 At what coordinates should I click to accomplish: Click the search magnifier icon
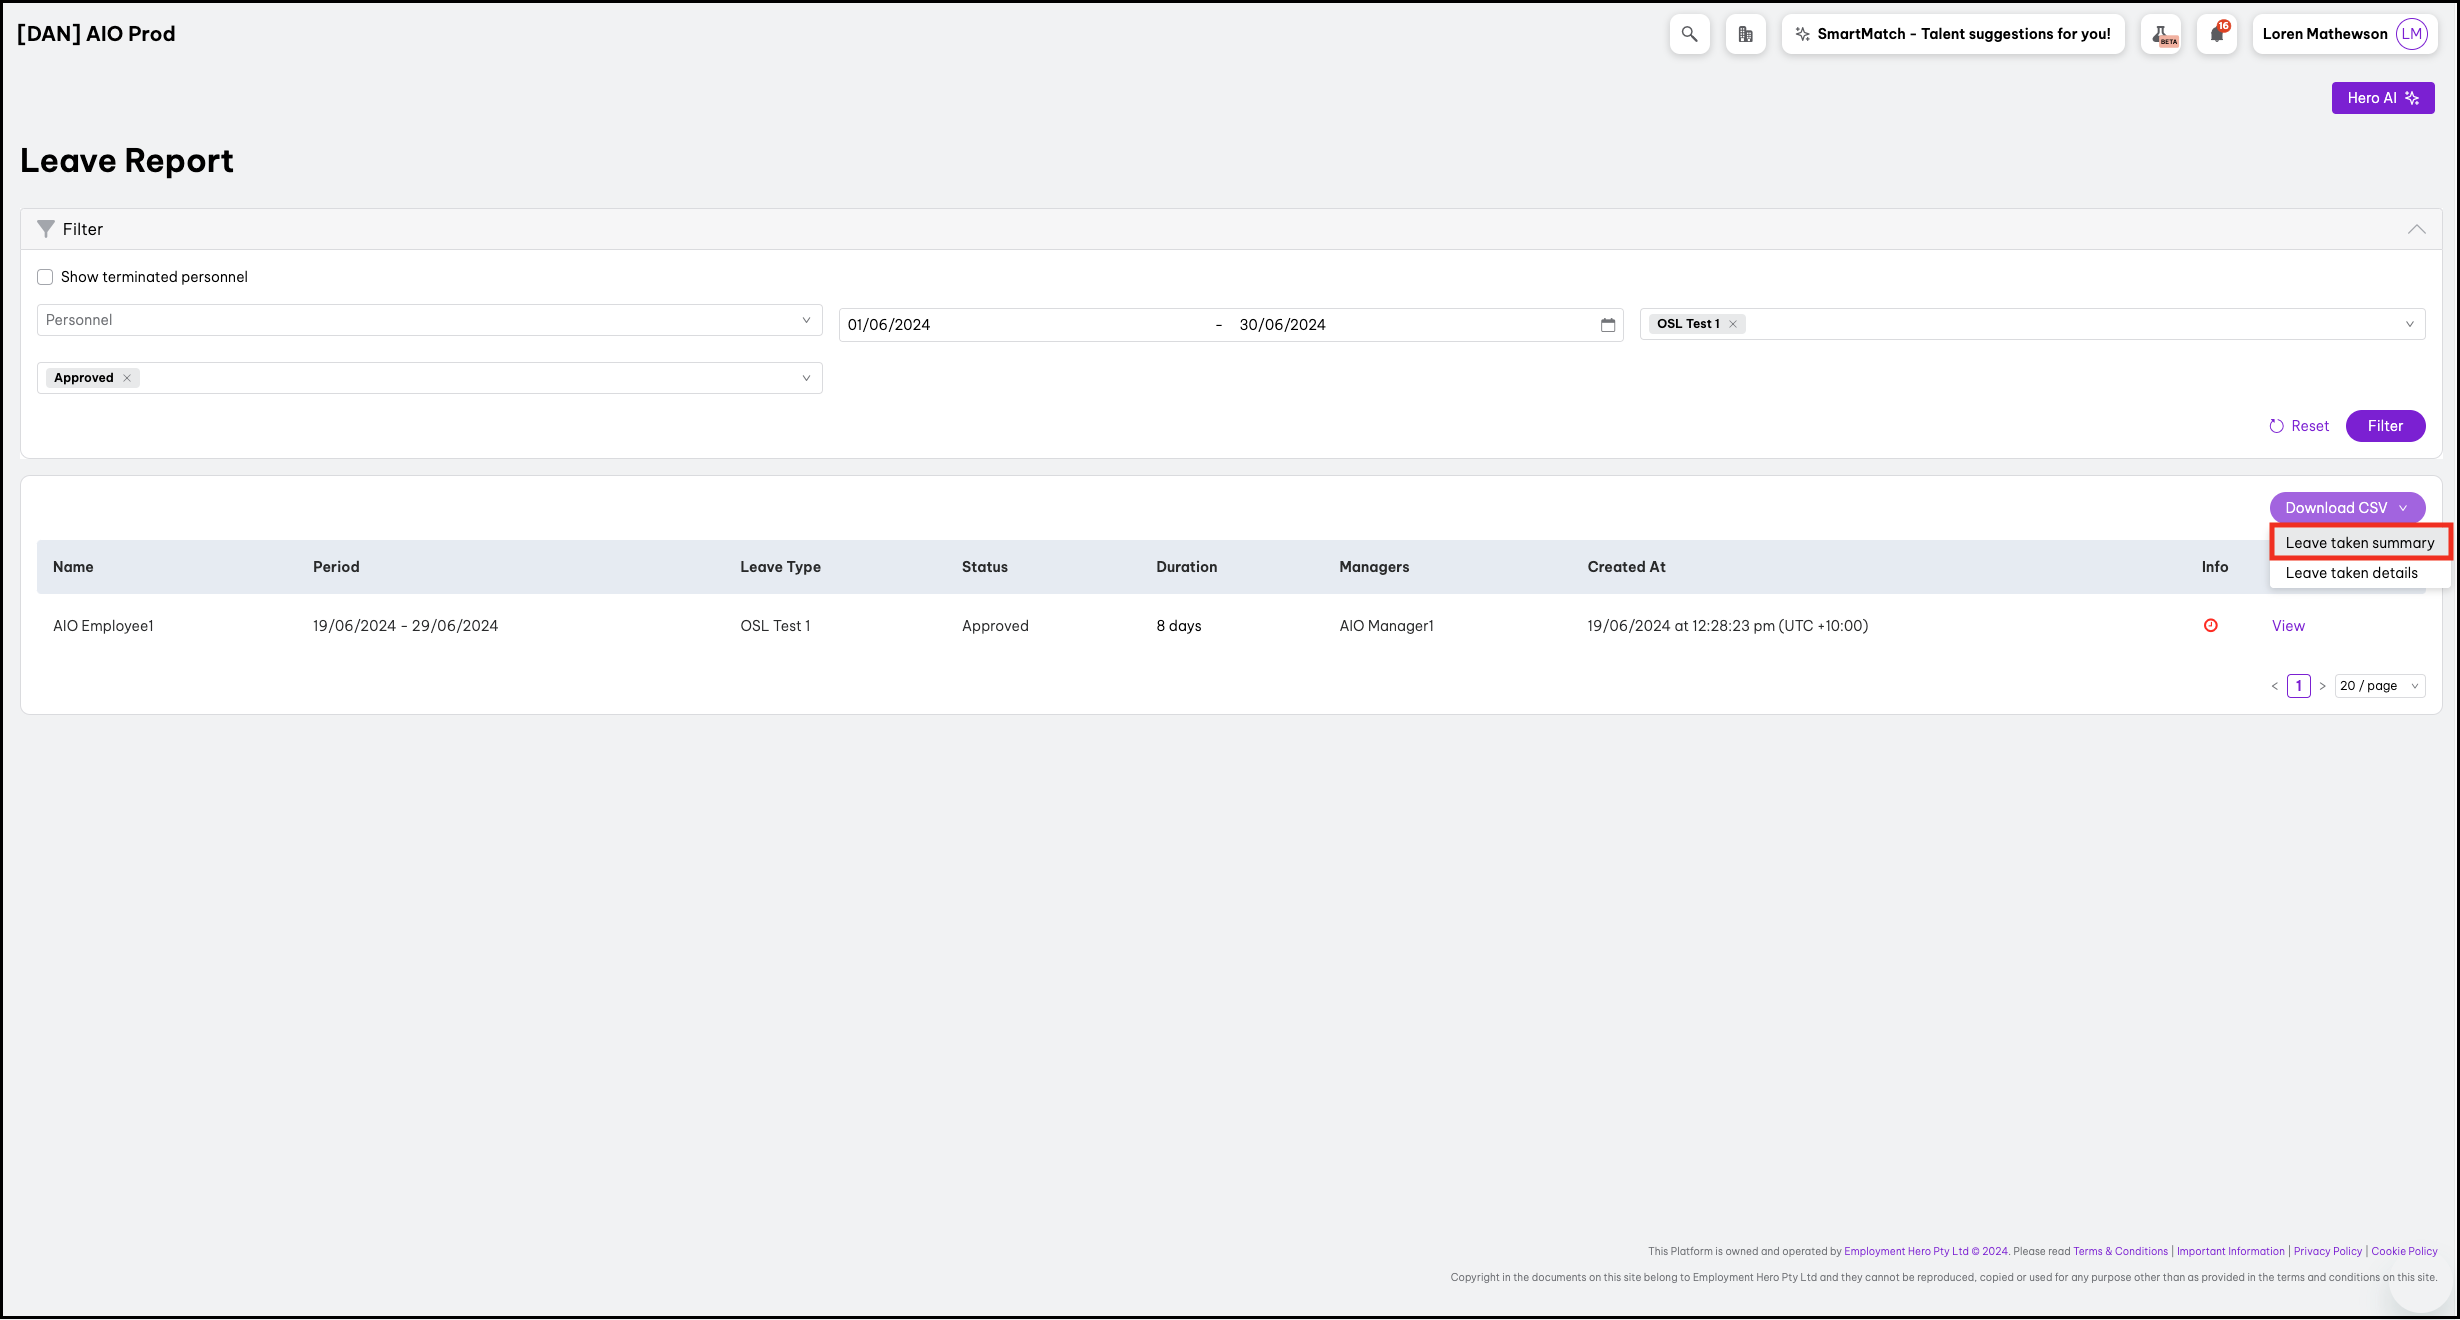pos(1689,34)
